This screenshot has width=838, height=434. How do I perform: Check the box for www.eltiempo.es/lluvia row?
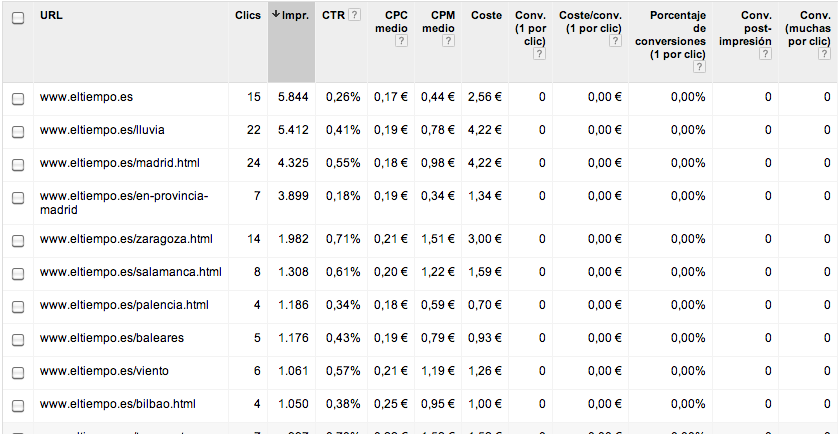click(x=17, y=130)
